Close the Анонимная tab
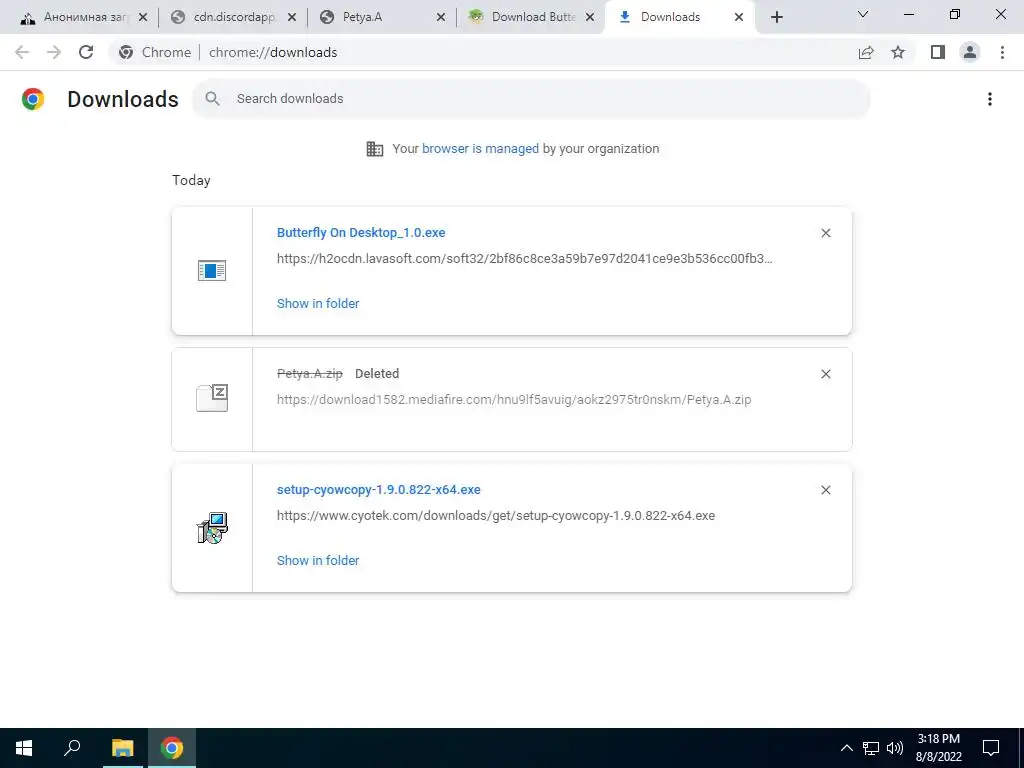This screenshot has width=1024, height=768. click(143, 18)
